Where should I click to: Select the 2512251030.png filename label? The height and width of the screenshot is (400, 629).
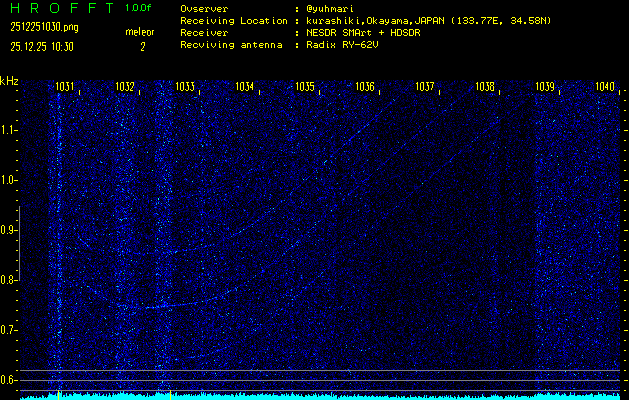coord(39,28)
